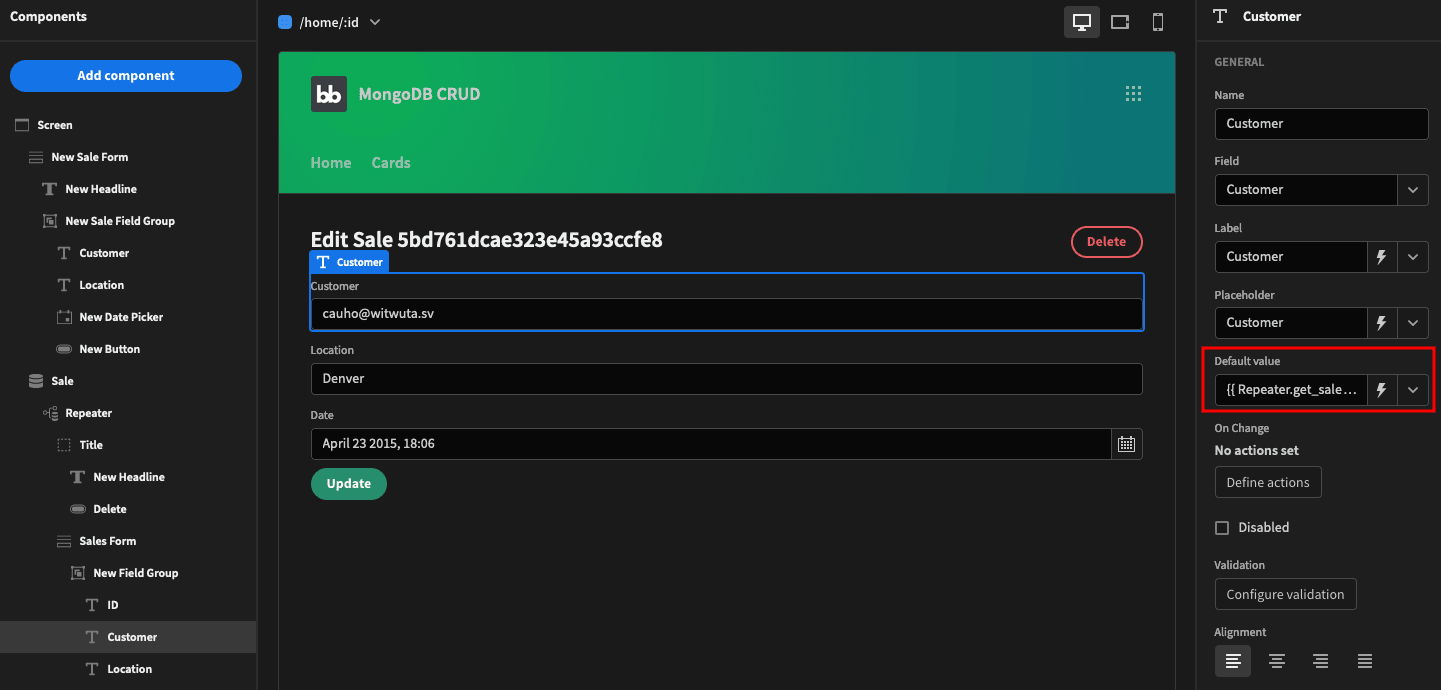This screenshot has width=1441, height=690.
Task: Open the Cards navigation link
Action: click(x=391, y=163)
